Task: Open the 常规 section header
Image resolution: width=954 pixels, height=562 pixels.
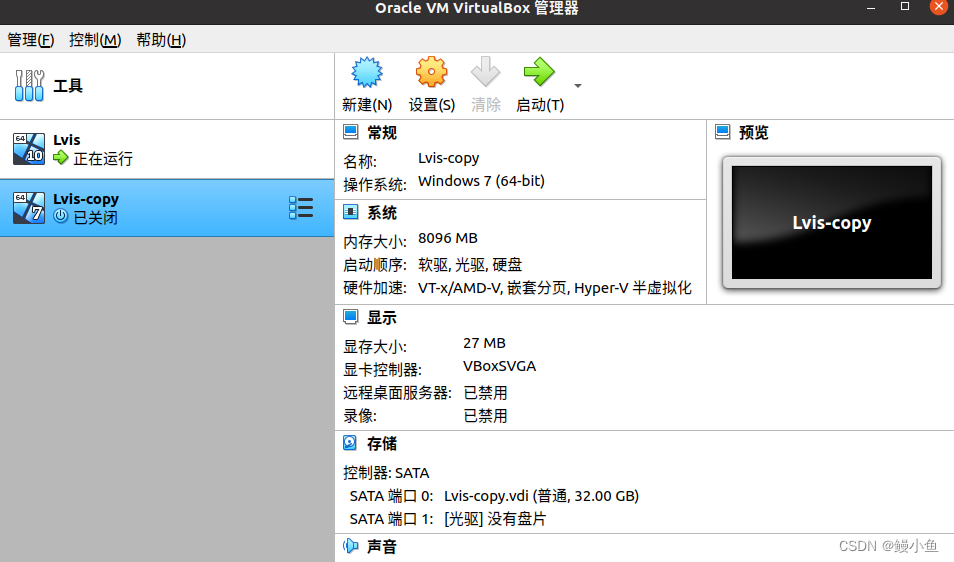Action: tap(382, 133)
